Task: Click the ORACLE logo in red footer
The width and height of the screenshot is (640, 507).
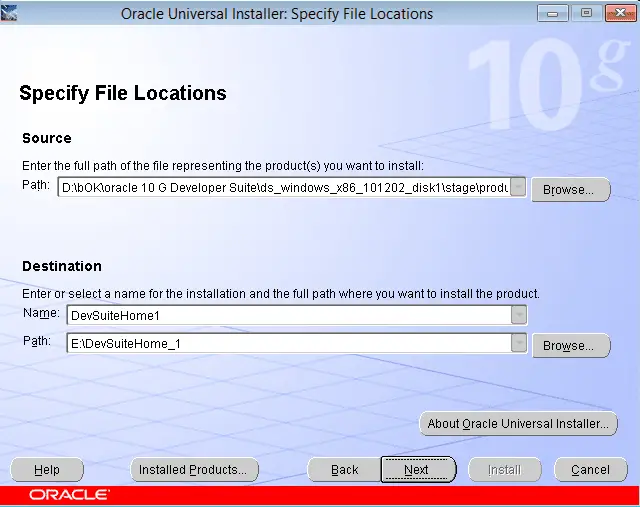Action: pos(69,494)
